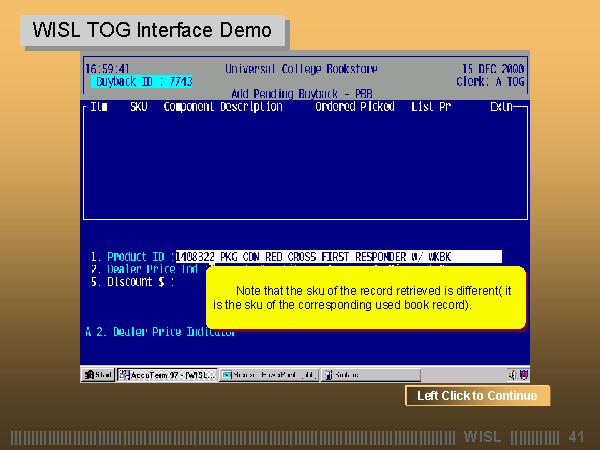Switch to the PowerPoint taskbar window

(268, 374)
